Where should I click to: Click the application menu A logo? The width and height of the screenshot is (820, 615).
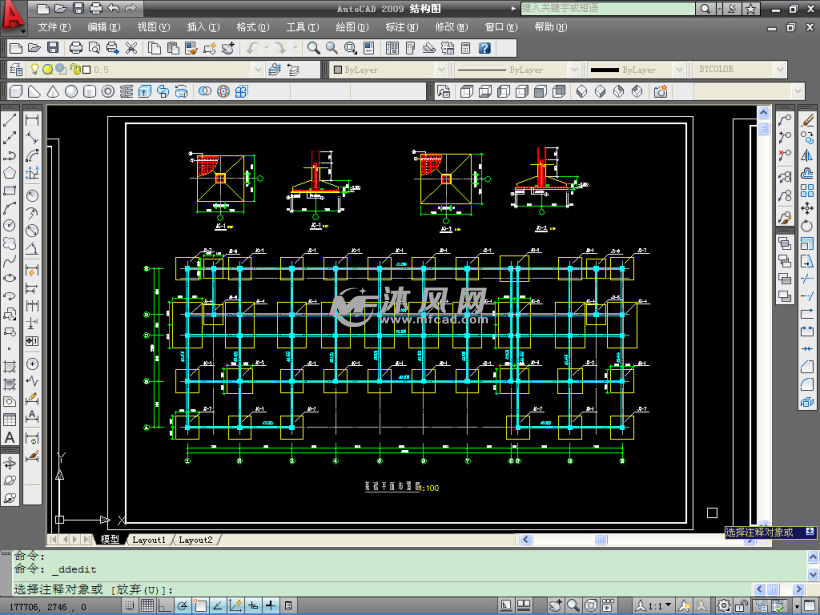pos(13,13)
